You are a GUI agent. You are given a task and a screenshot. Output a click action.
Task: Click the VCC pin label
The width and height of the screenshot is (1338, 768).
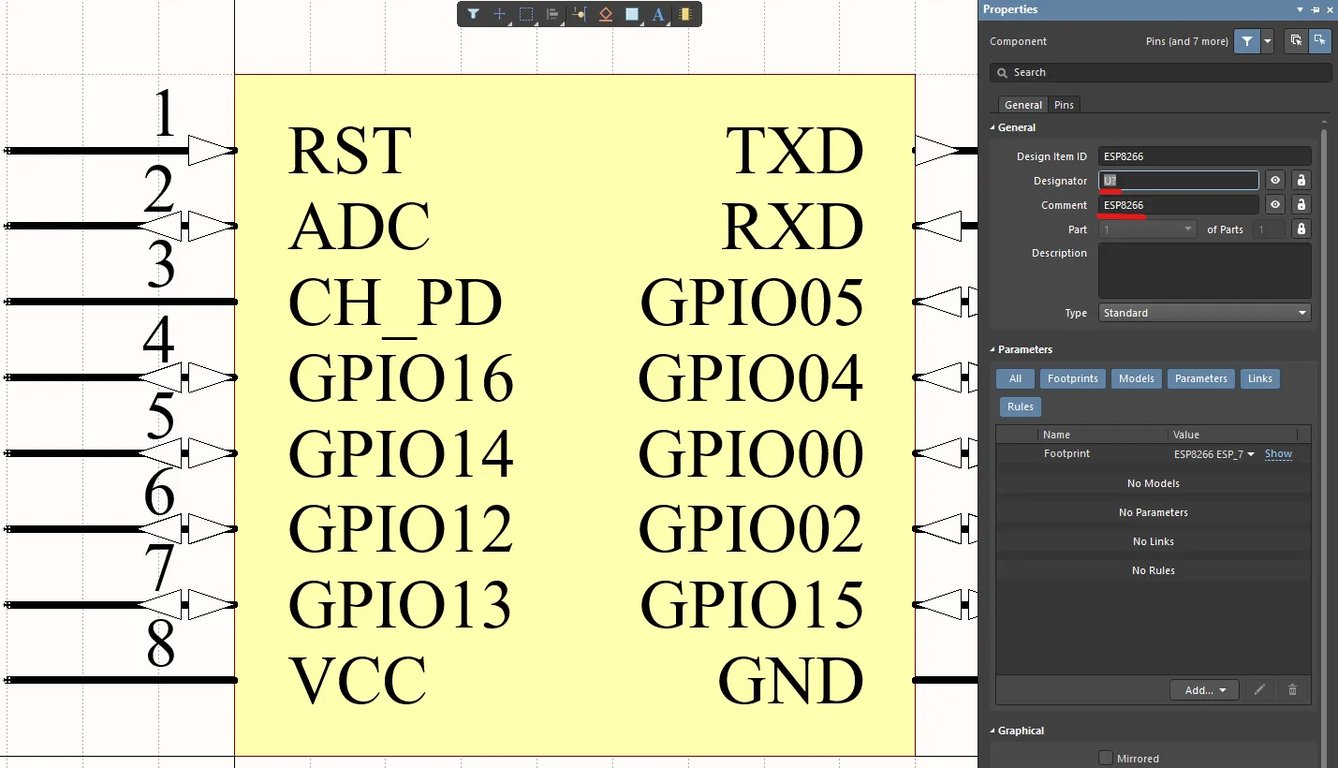coord(357,681)
